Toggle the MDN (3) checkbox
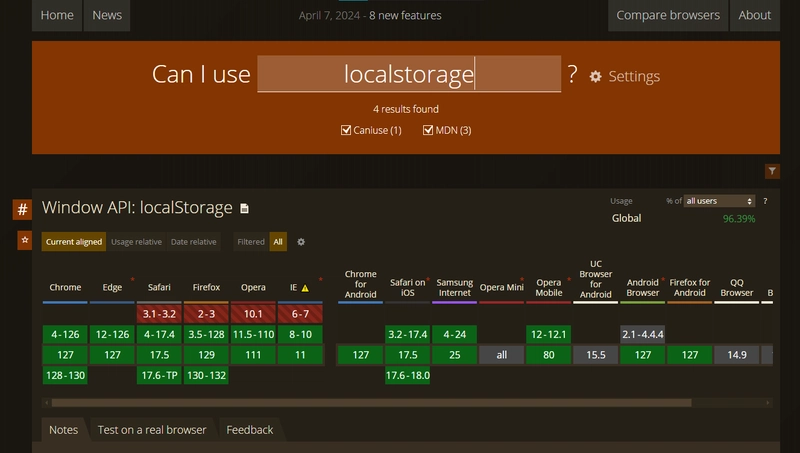Image resolution: width=800 pixels, height=453 pixels. pos(428,130)
